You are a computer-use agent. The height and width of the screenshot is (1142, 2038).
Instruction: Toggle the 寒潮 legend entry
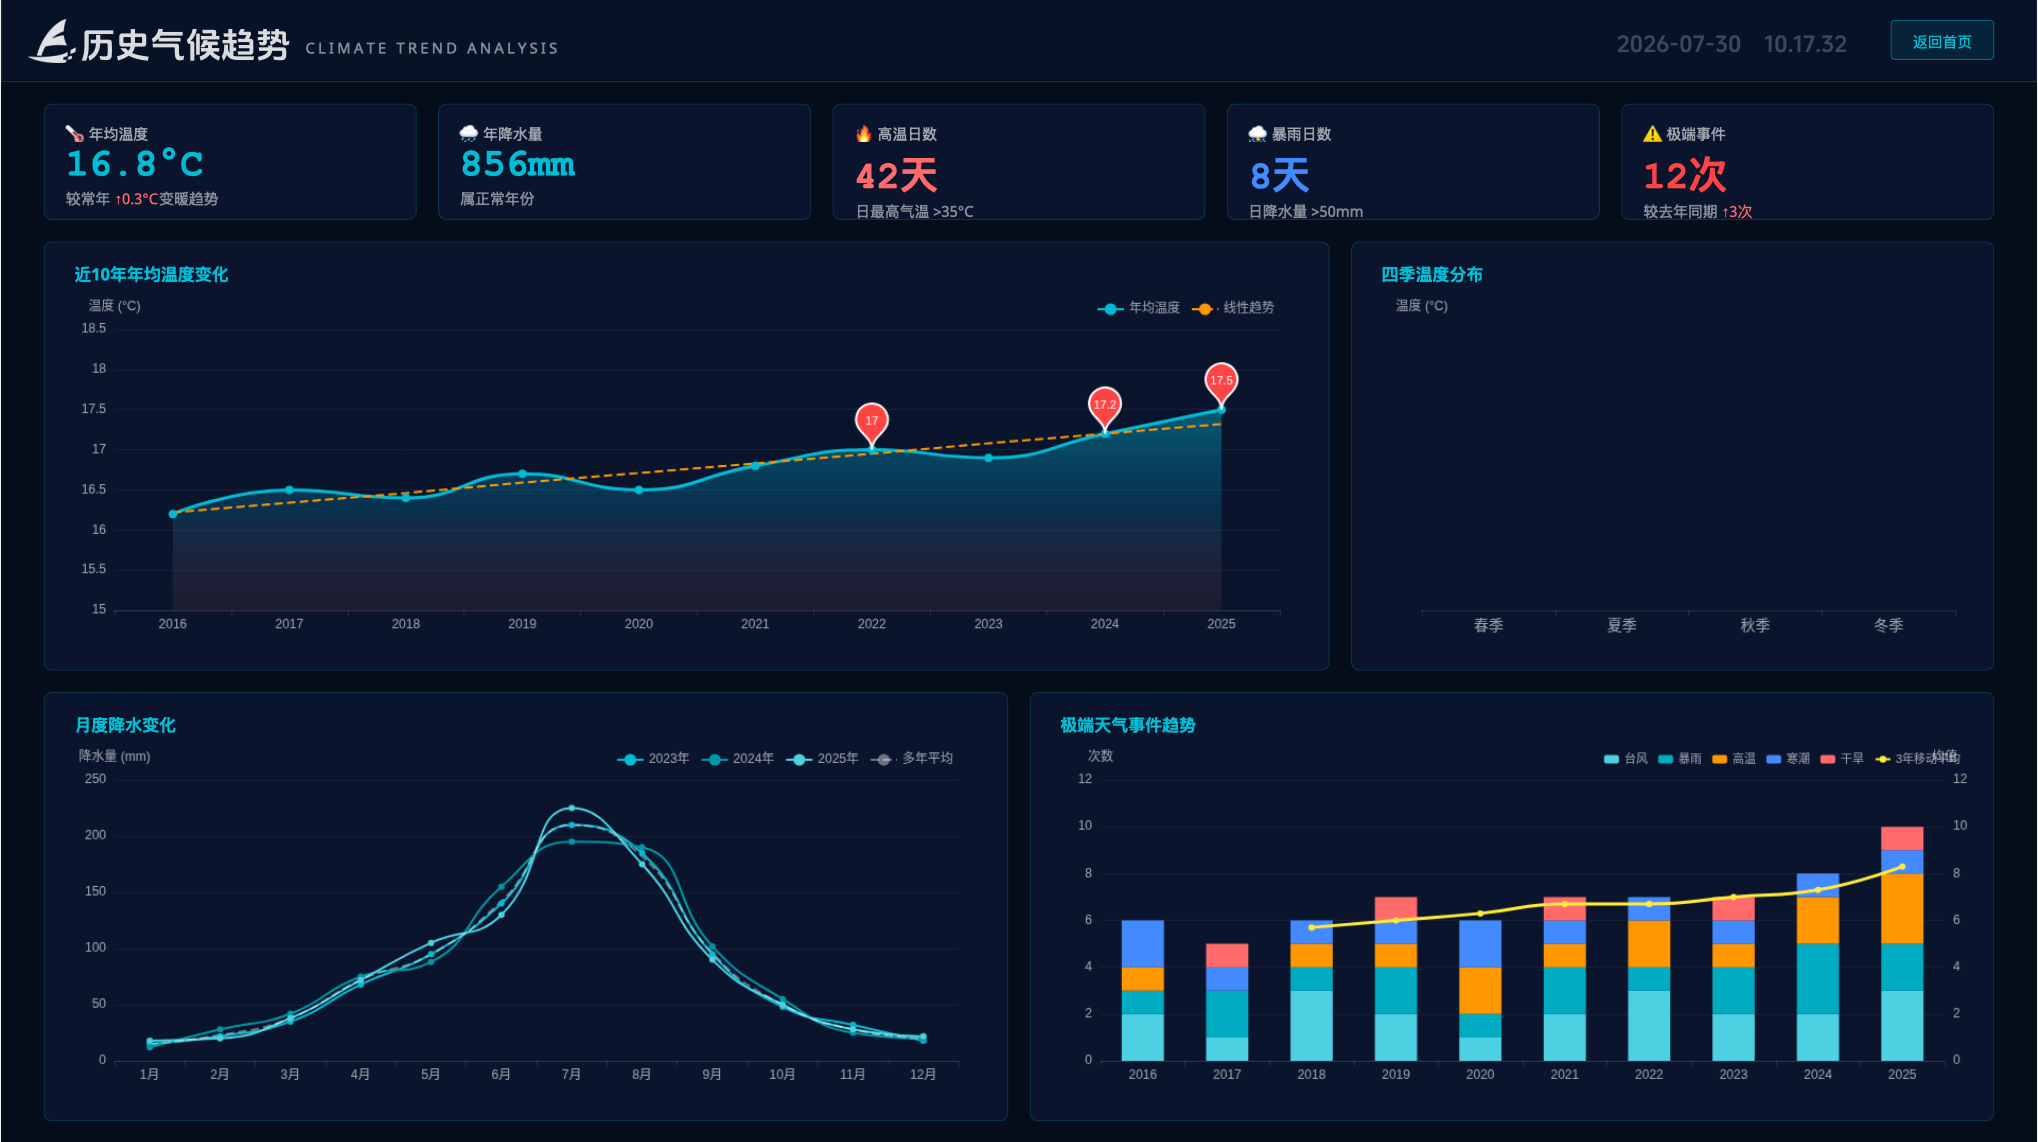click(1788, 759)
